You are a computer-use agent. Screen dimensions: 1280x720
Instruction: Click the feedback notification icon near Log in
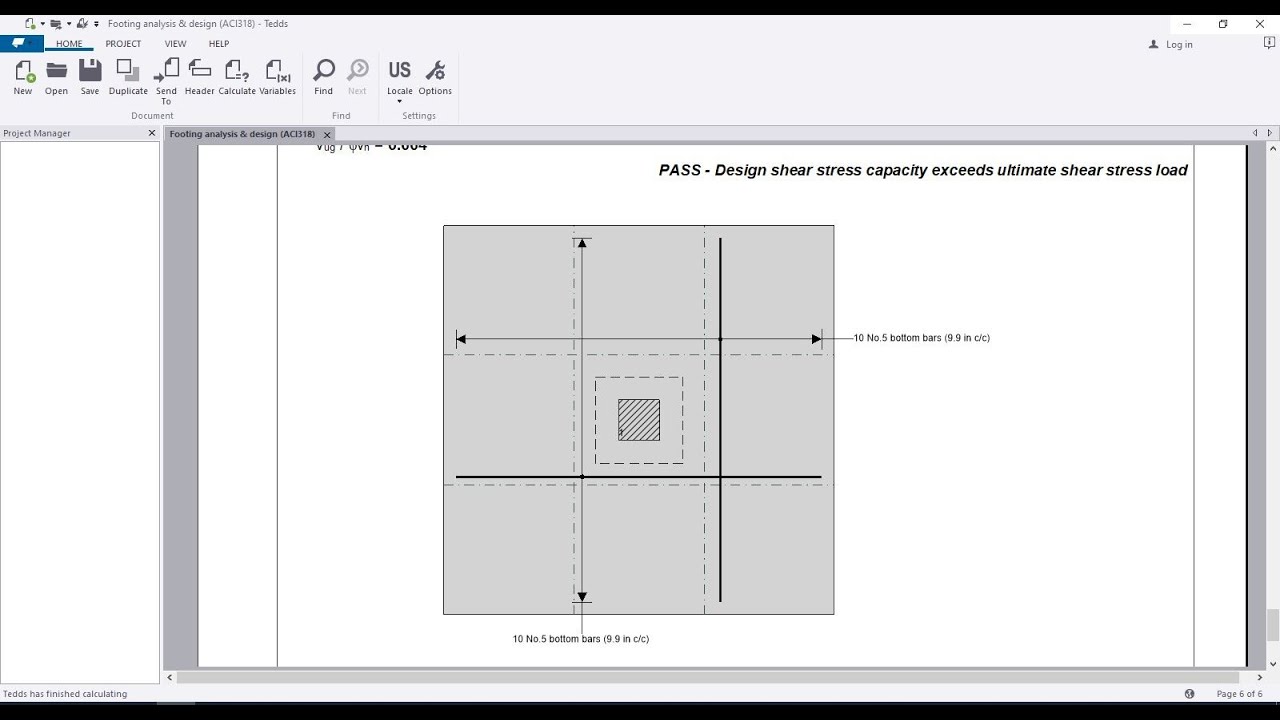pos(1269,44)
